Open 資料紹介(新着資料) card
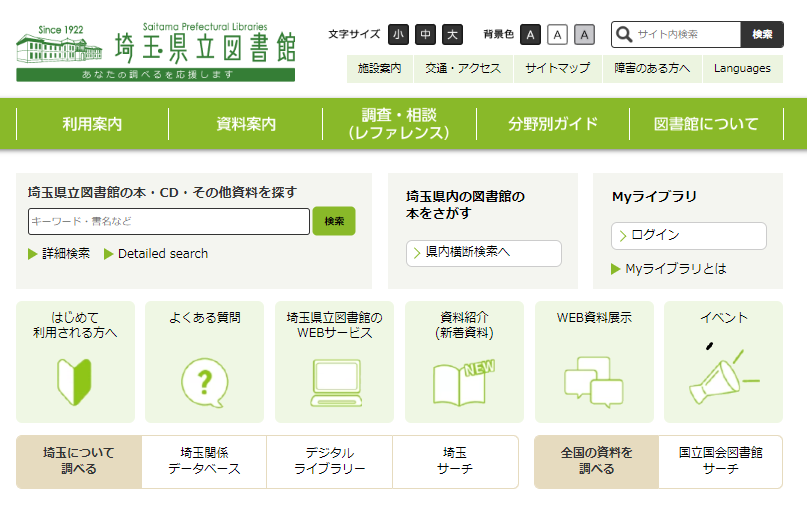The image size is (807, 506). pos(464,362)
